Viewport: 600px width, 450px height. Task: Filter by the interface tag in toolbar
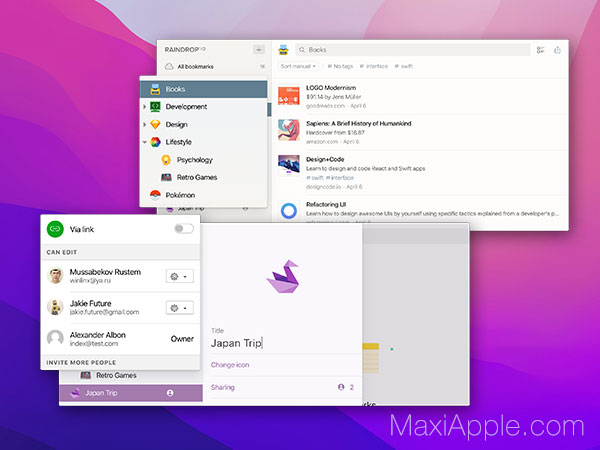click(373, 67)
